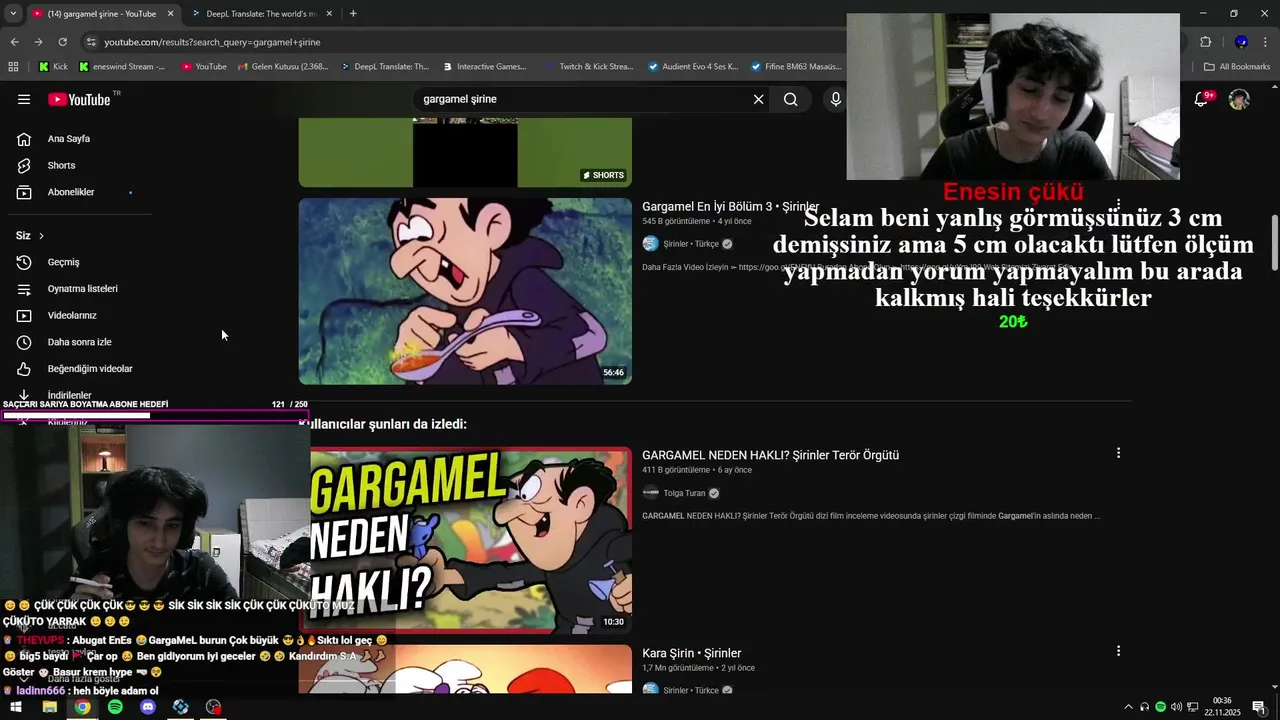Open Chrome apps grid in bookmarks bar
This screenshot has width=1280, height=720.
click(x=13, y=67)
